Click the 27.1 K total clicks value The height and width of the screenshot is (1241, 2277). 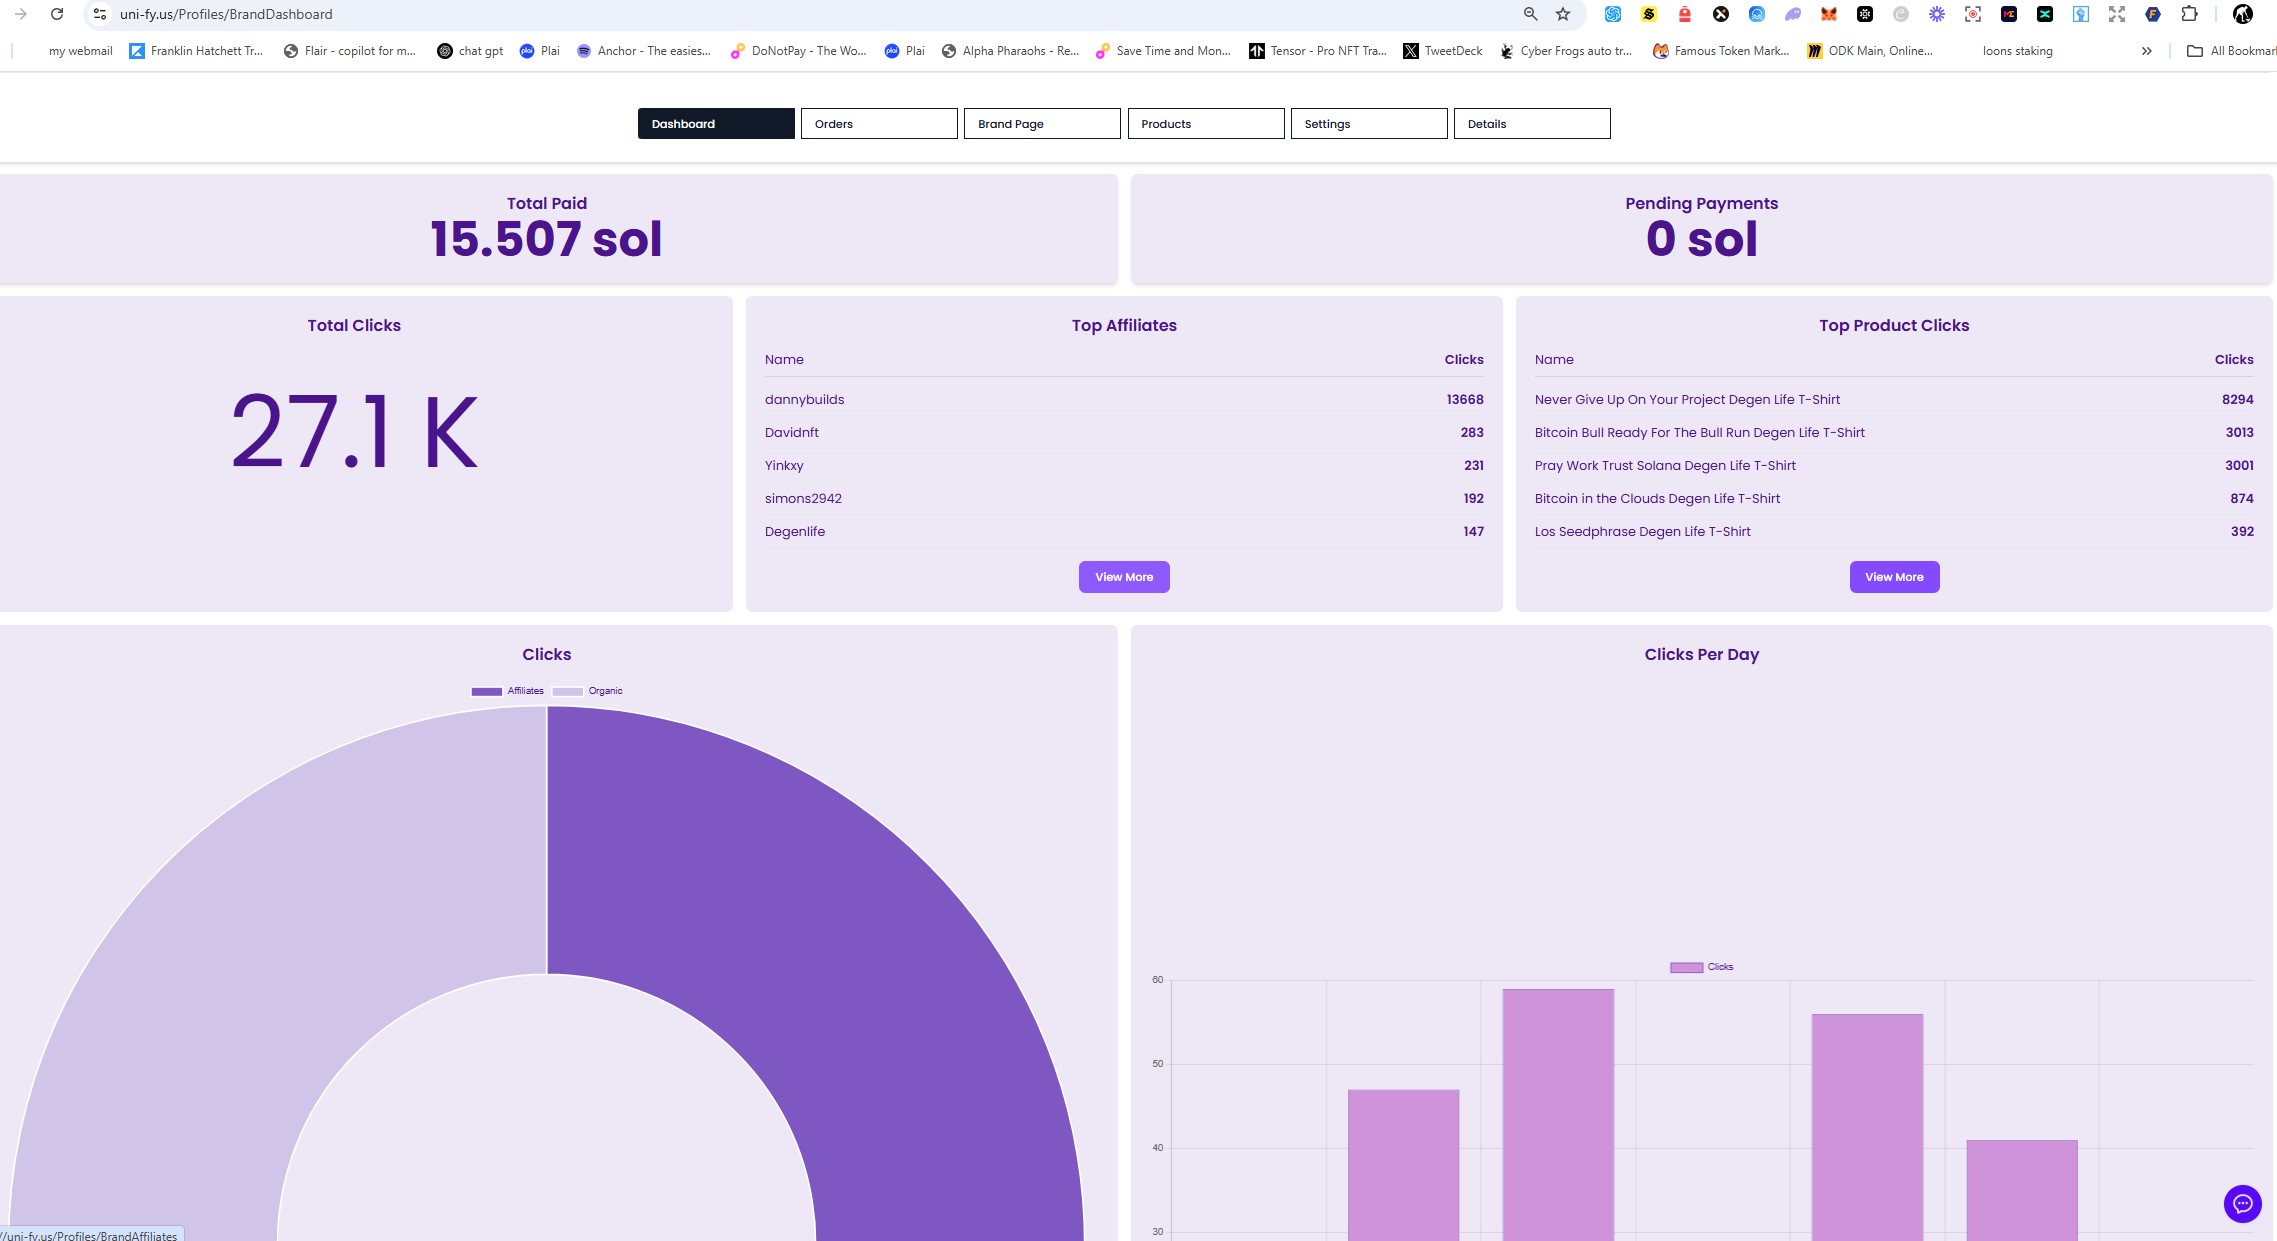[x=354, y=431]
